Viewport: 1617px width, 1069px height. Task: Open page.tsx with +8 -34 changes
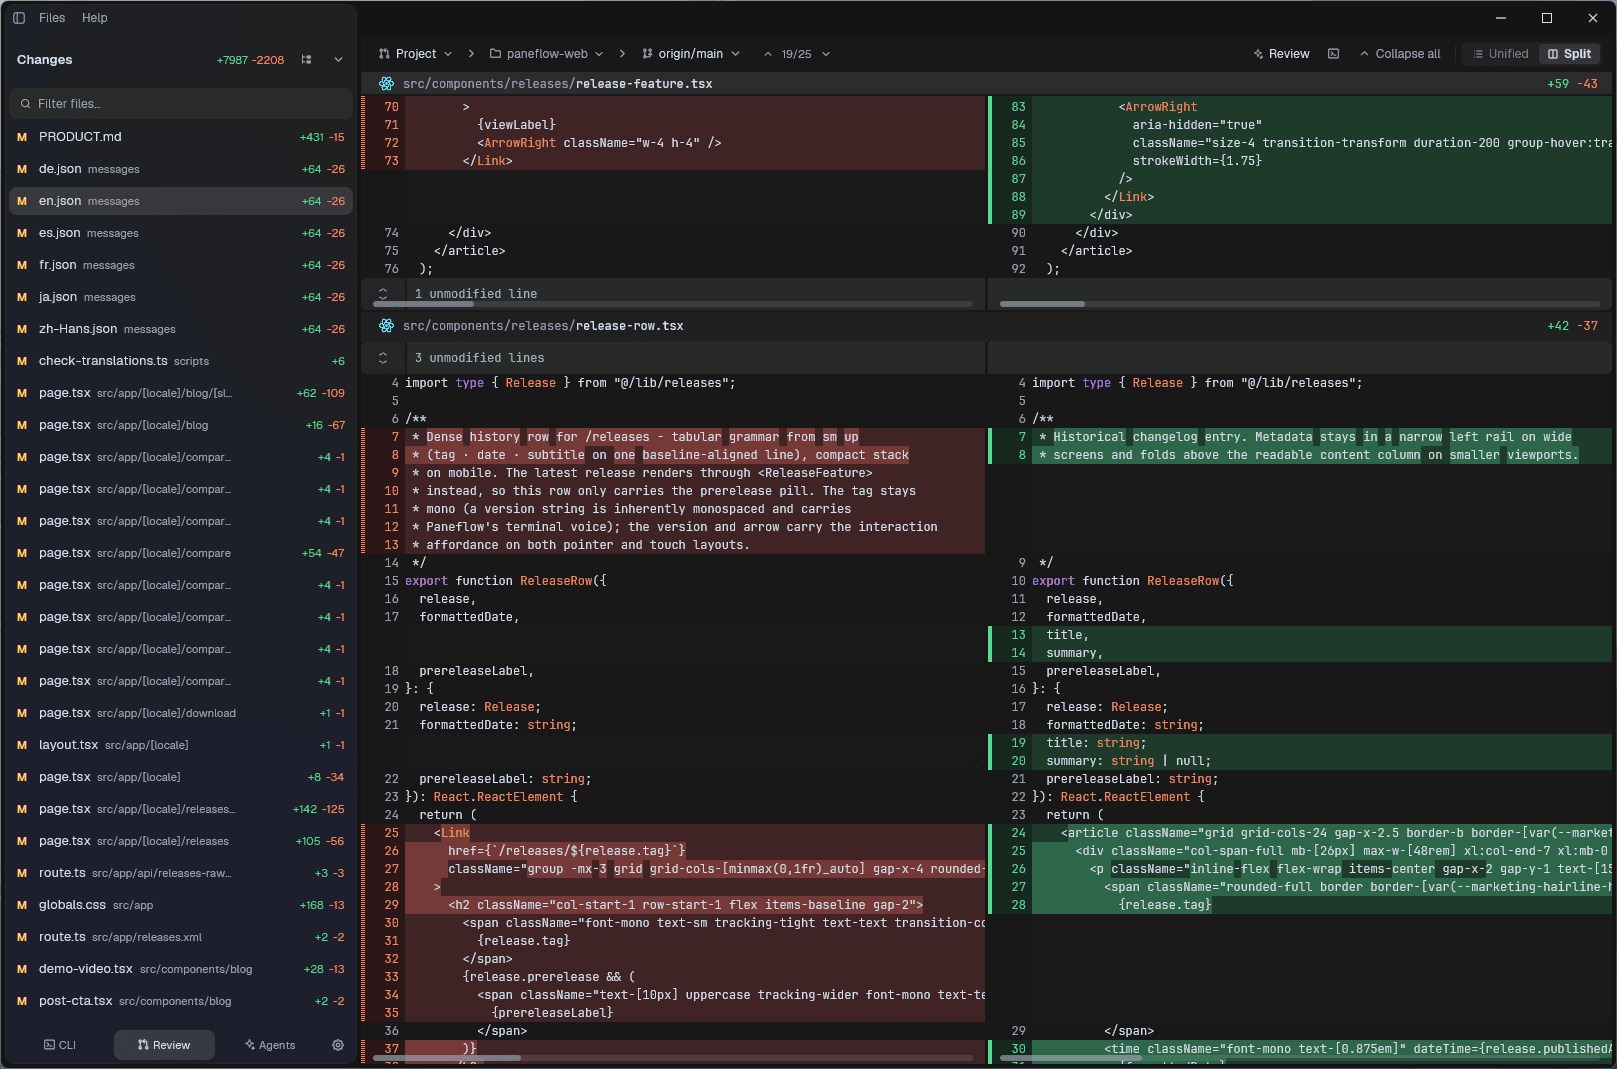pos(180,777)
